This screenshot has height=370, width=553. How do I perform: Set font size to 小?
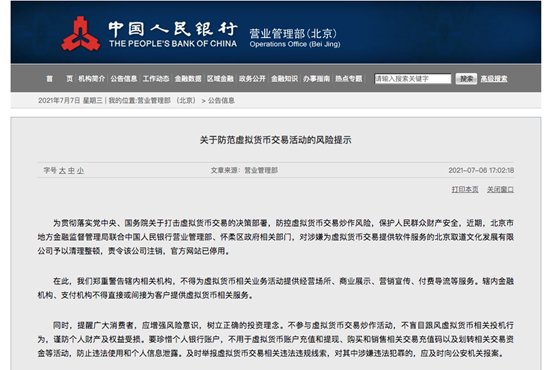80,171
